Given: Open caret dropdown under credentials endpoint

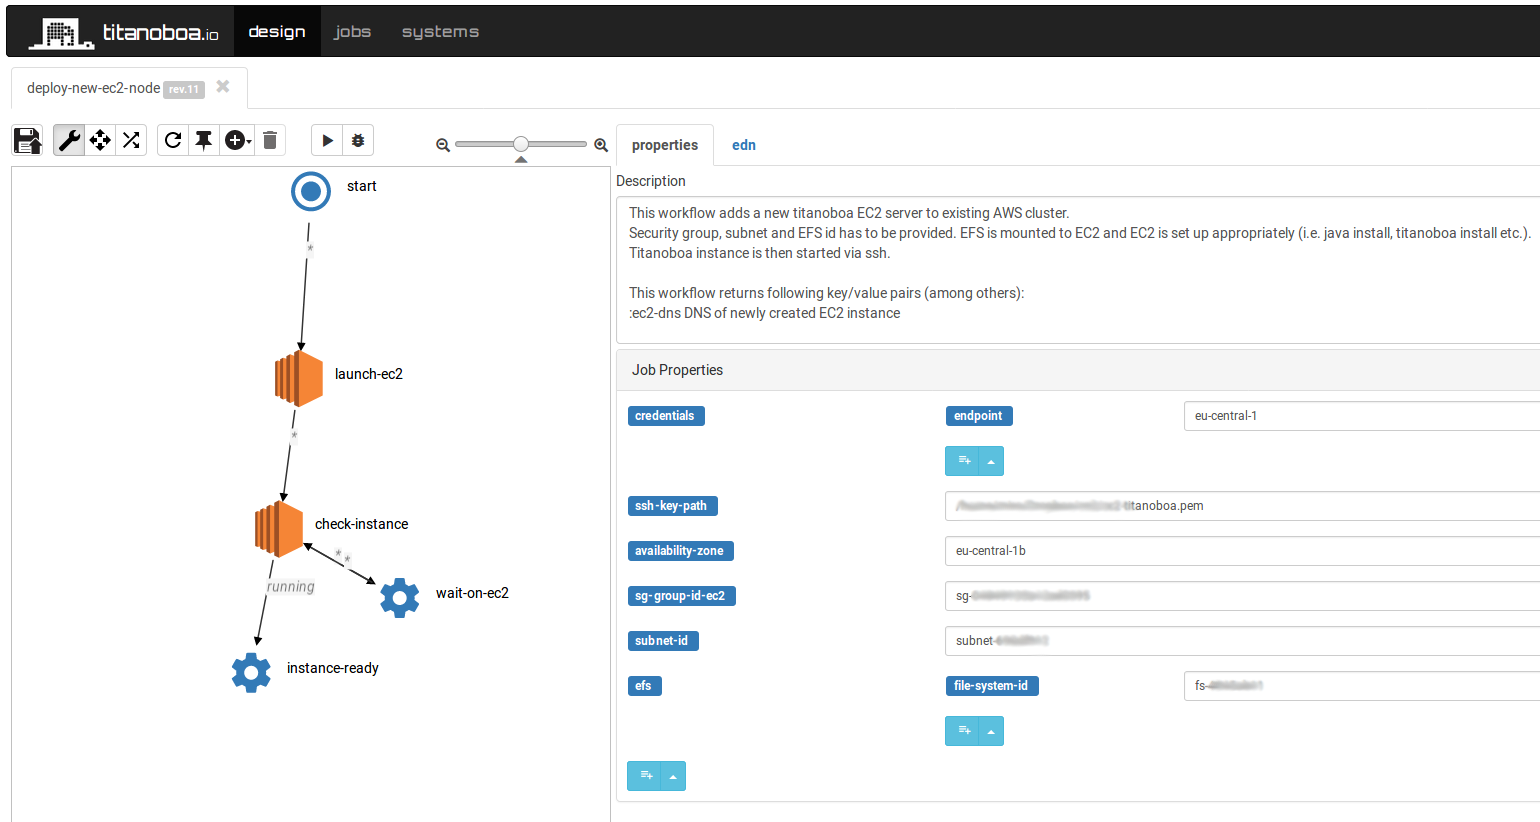Looking at the screenshot, I should (x=991, y=461).
